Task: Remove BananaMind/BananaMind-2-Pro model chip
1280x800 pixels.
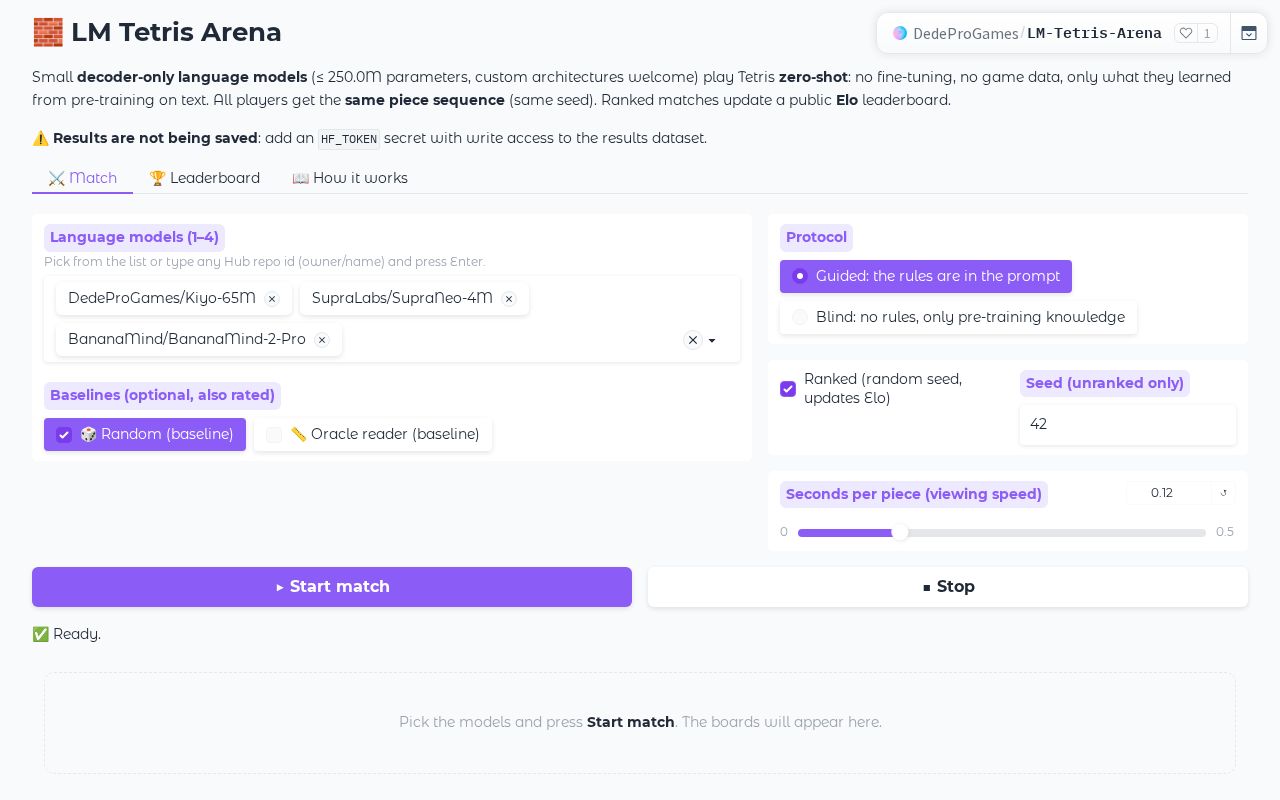Action: 322,340
